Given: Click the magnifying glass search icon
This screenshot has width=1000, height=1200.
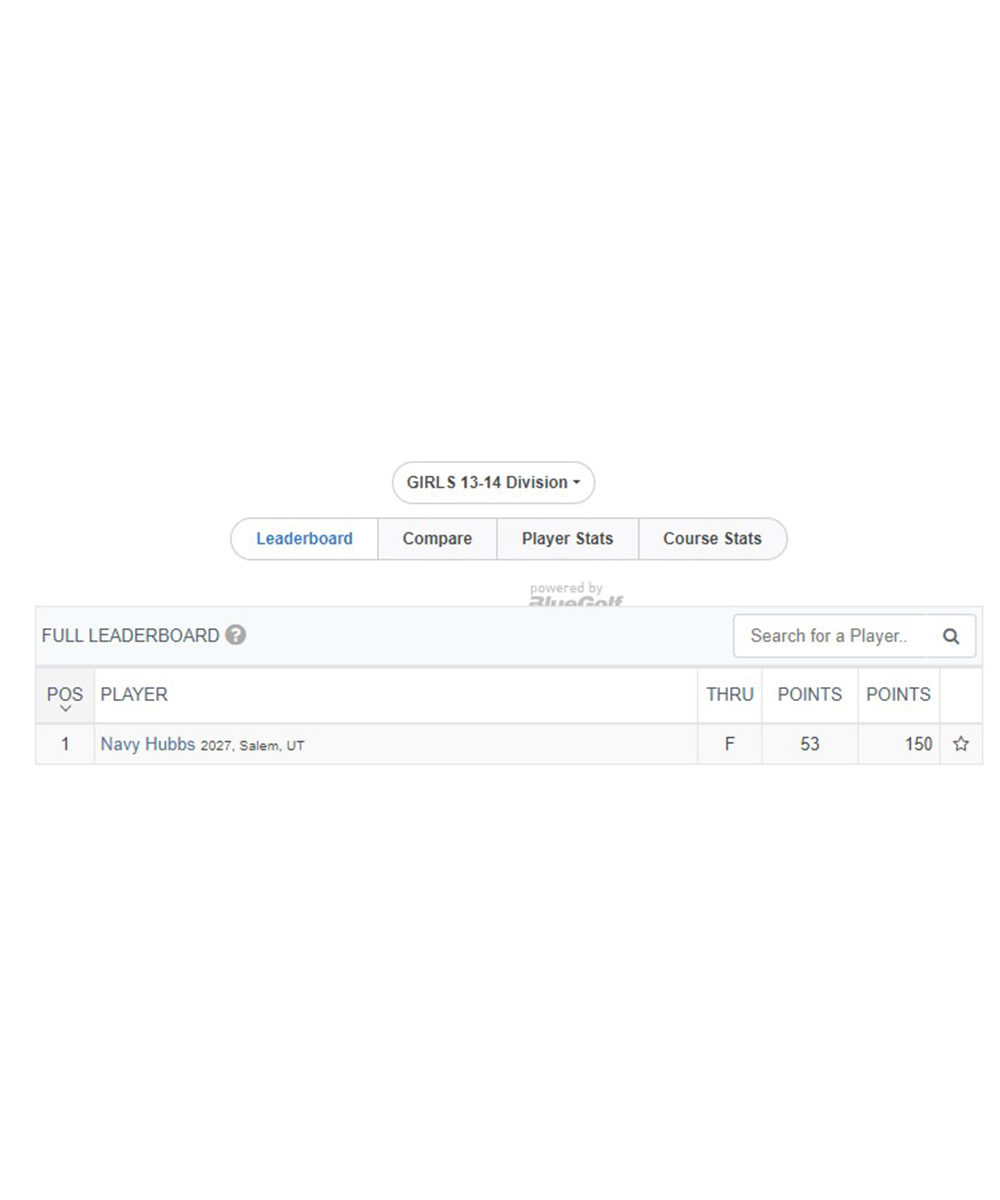Looking at the screenshot, I should 951,636.
